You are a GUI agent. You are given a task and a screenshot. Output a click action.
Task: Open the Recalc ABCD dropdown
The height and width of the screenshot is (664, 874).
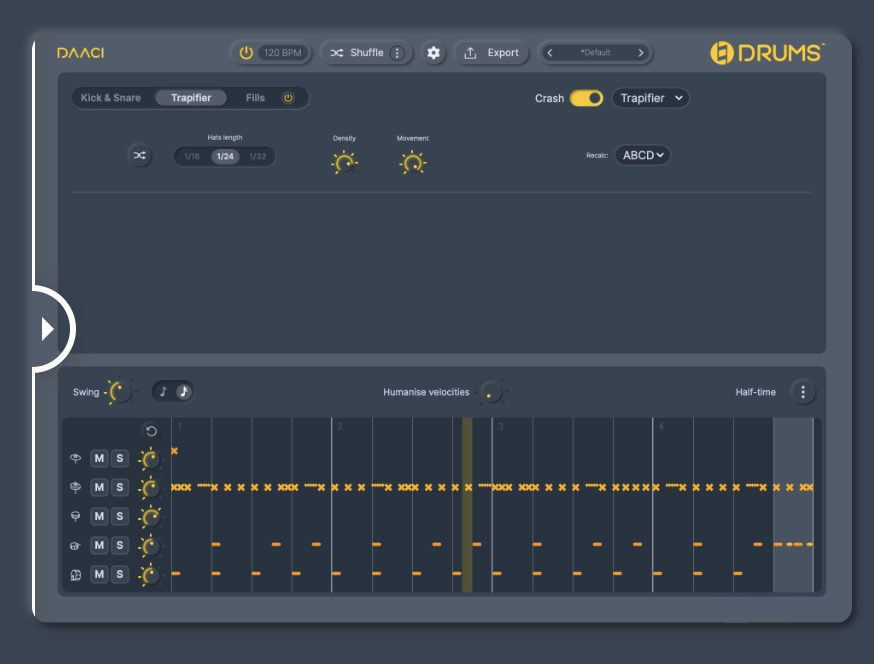(642, 156)
